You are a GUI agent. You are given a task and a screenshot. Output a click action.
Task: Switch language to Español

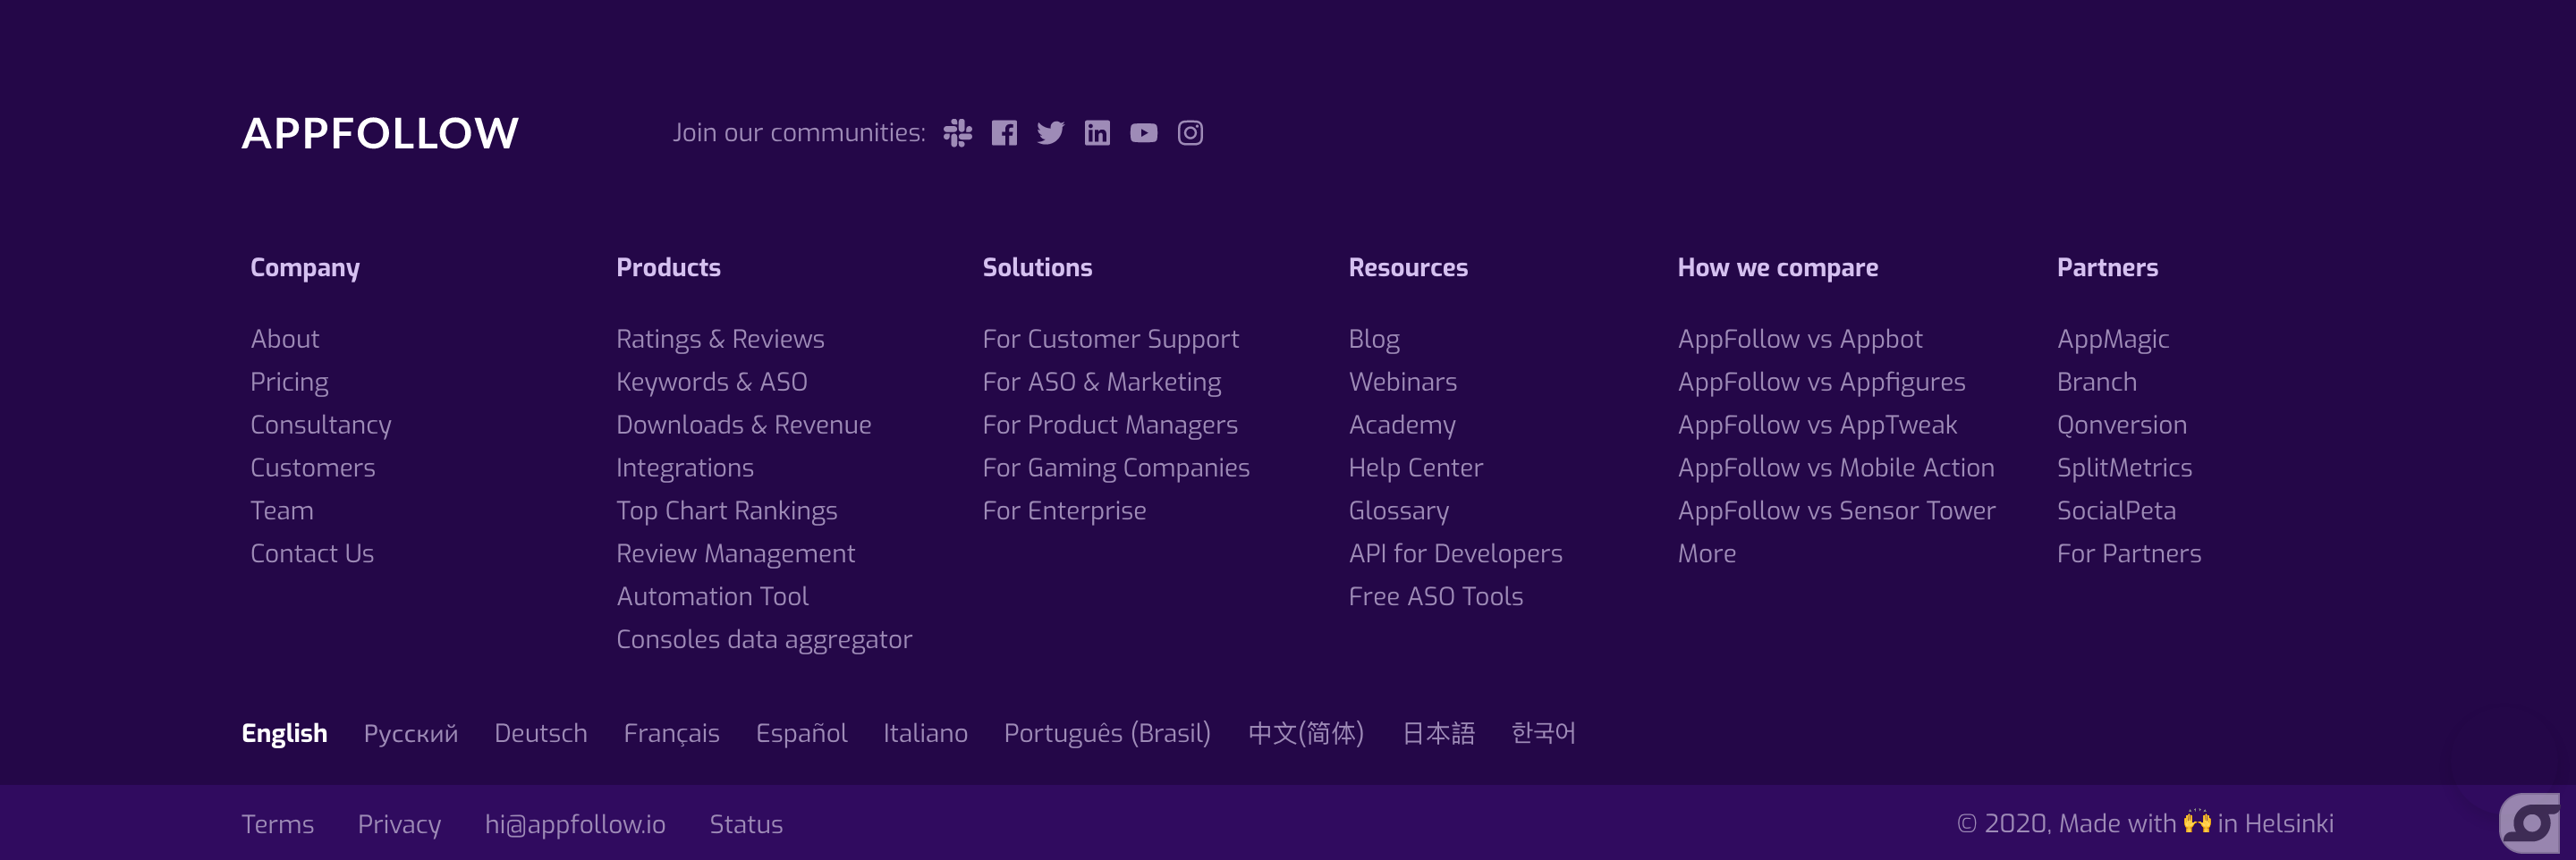coord(802,734)
